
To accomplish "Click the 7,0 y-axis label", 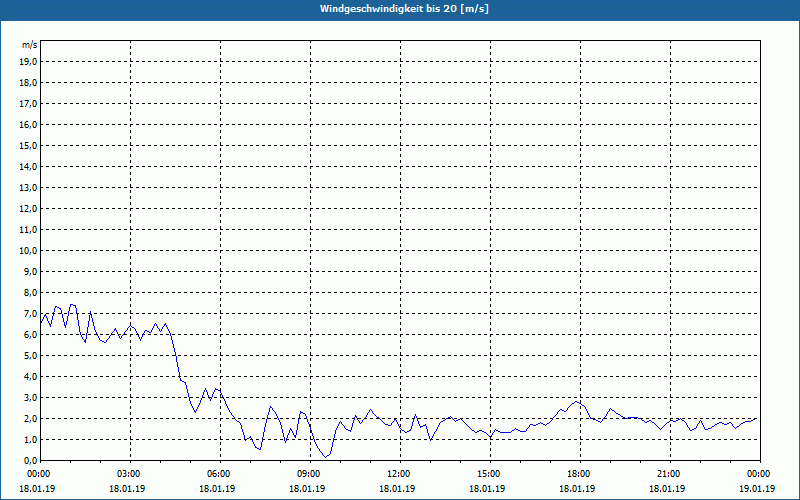I will pyautogui.click(x=30, y=314).
